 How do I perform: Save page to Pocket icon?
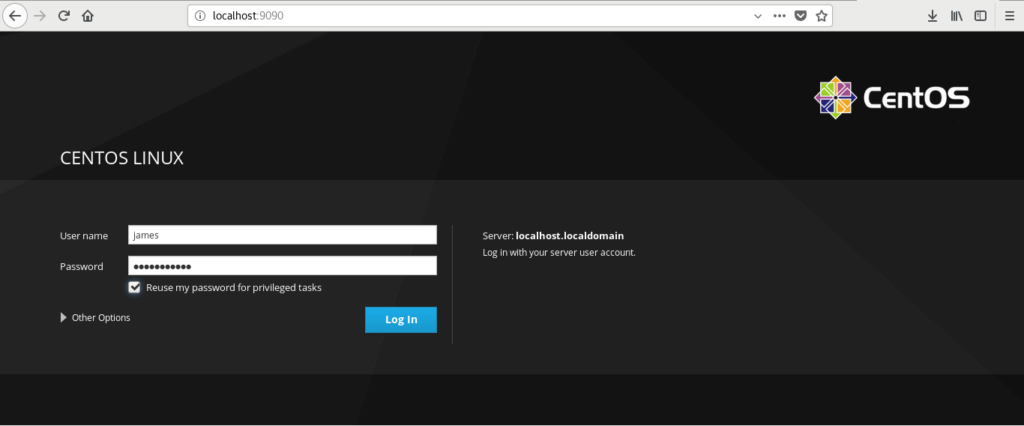click(800, 16)
